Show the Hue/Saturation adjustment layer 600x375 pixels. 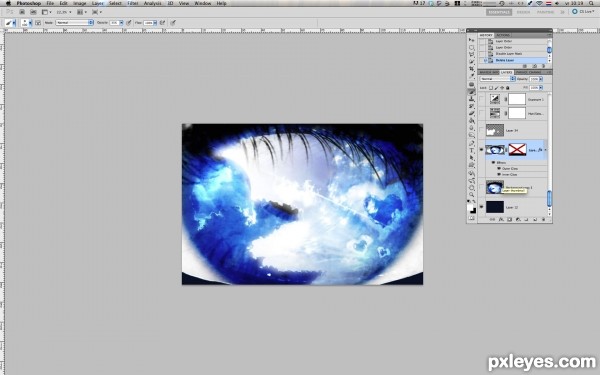point(481,113)
